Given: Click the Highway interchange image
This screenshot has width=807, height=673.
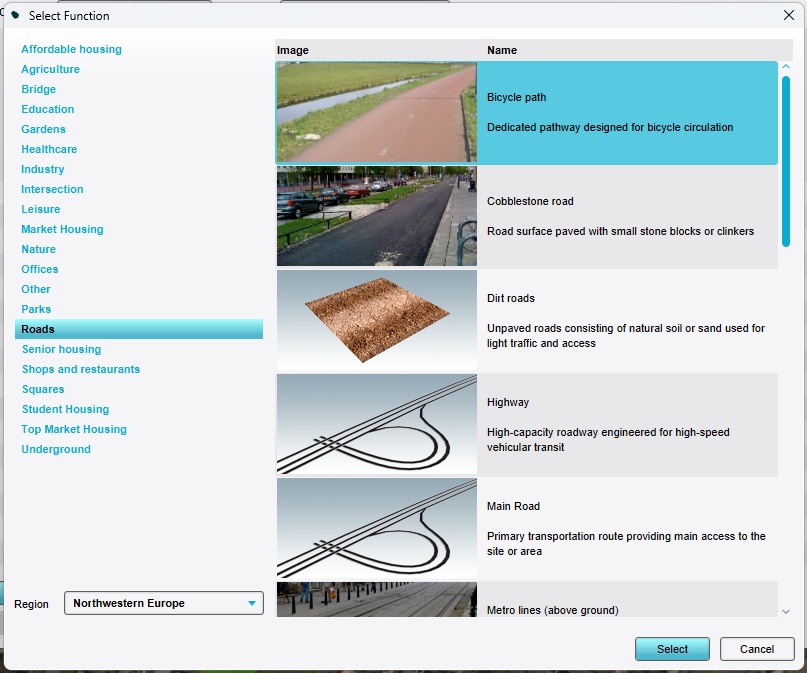Looking at the screenshot, I should pos(377,424).
